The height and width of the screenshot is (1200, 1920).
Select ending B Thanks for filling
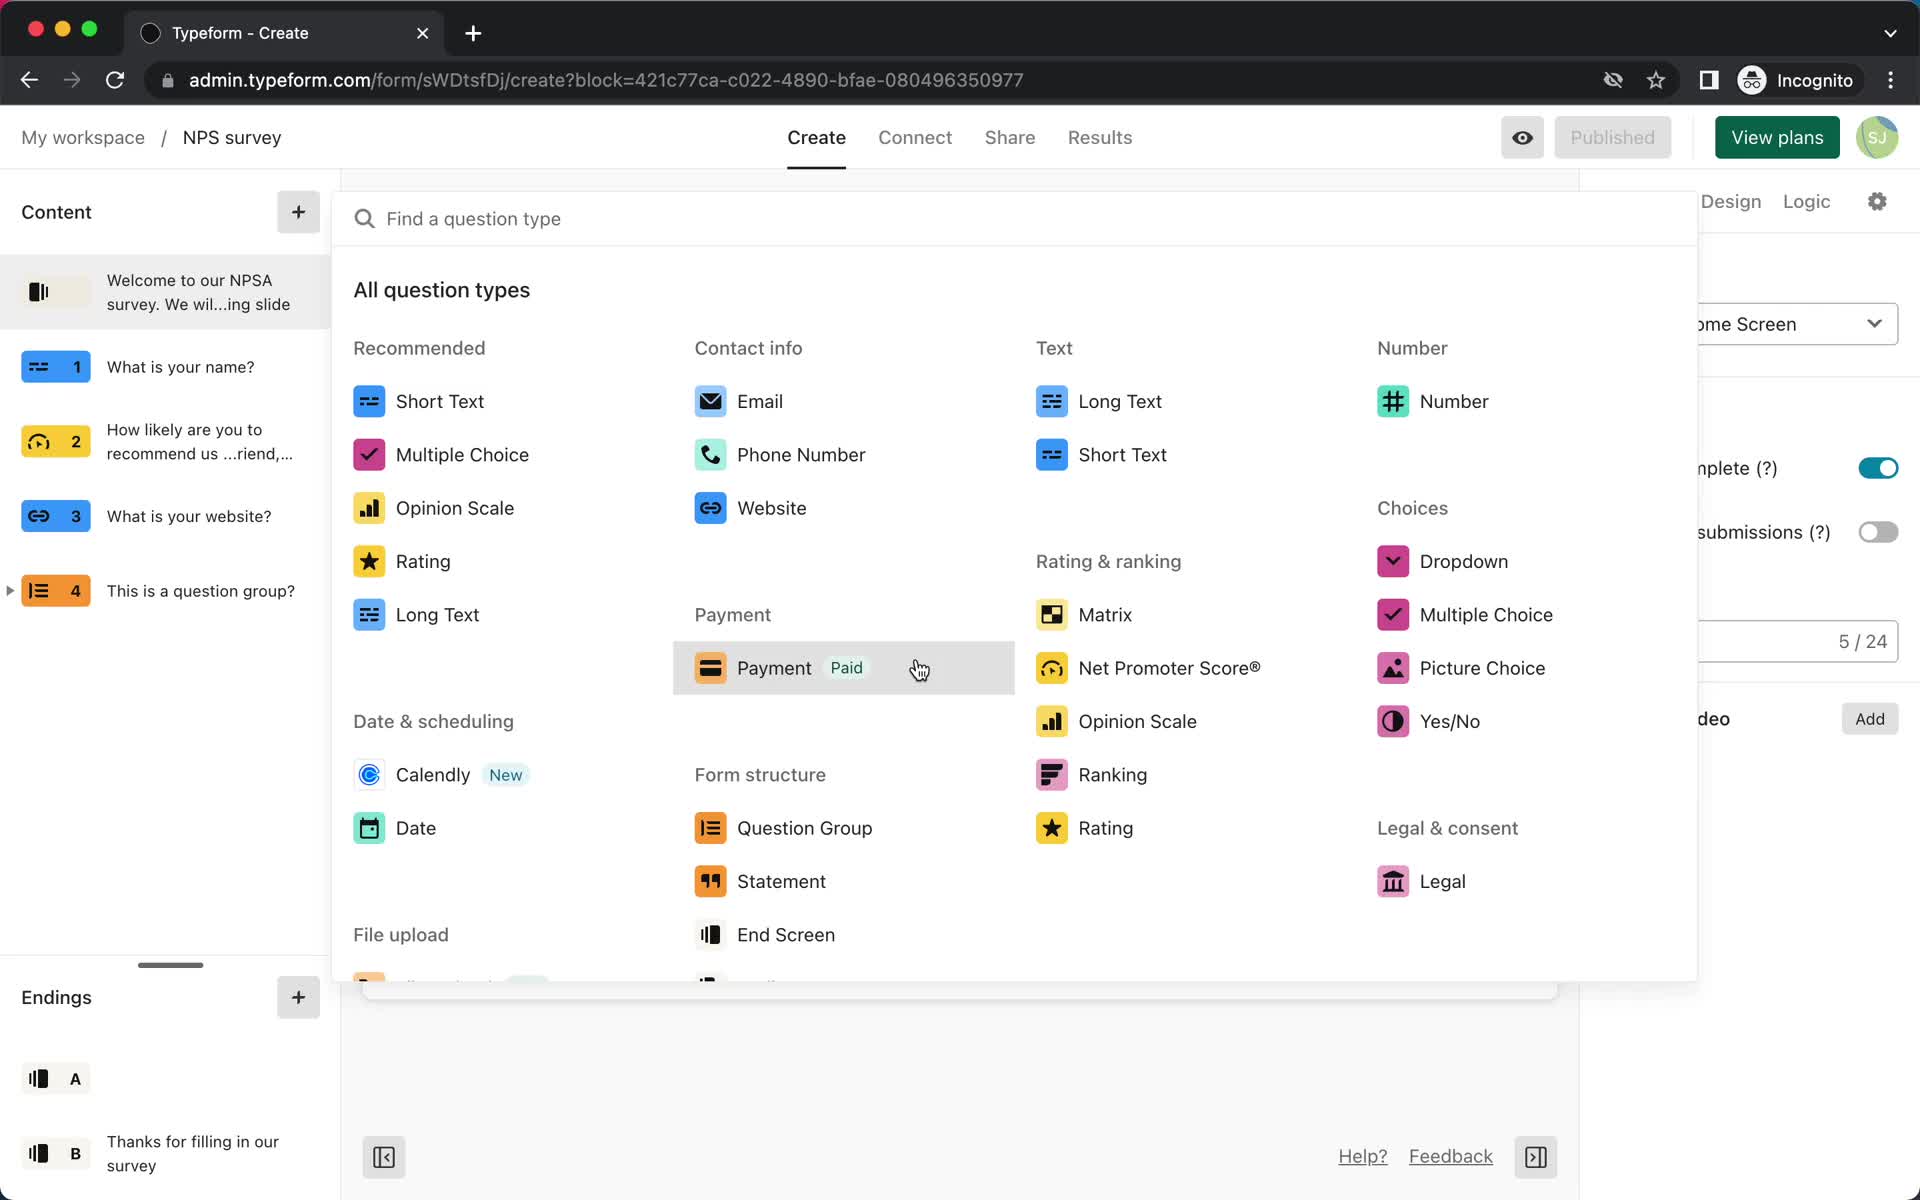(165, 1154)
